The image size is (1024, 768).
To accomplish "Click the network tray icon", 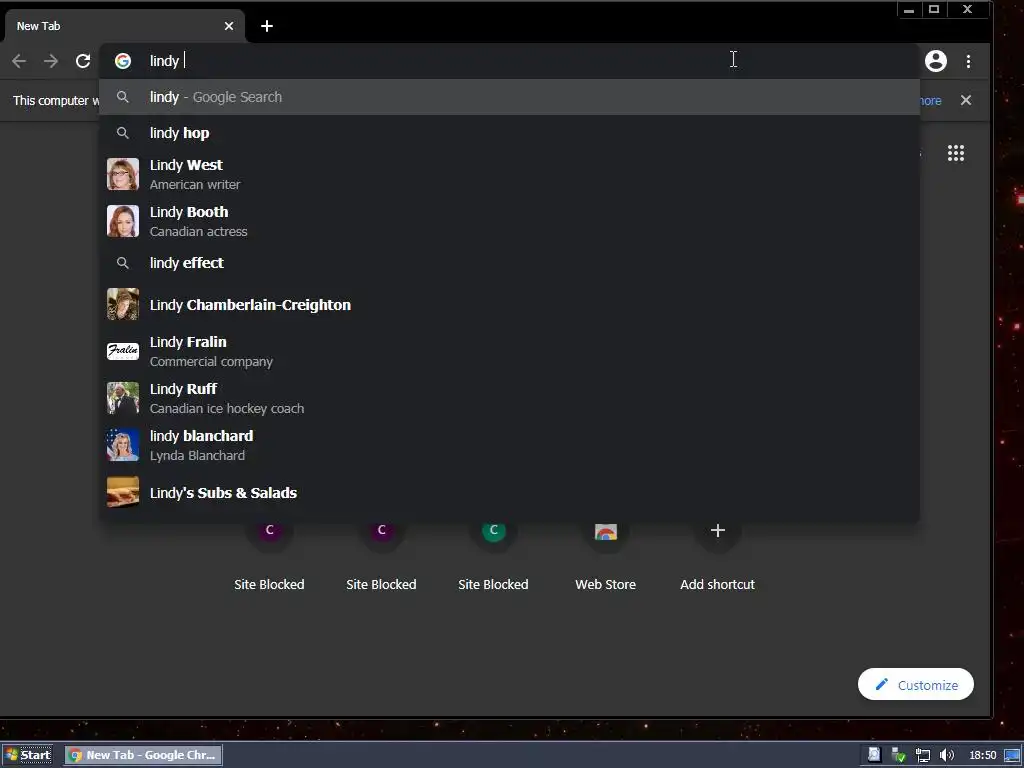I will click(x=923, y=756).
